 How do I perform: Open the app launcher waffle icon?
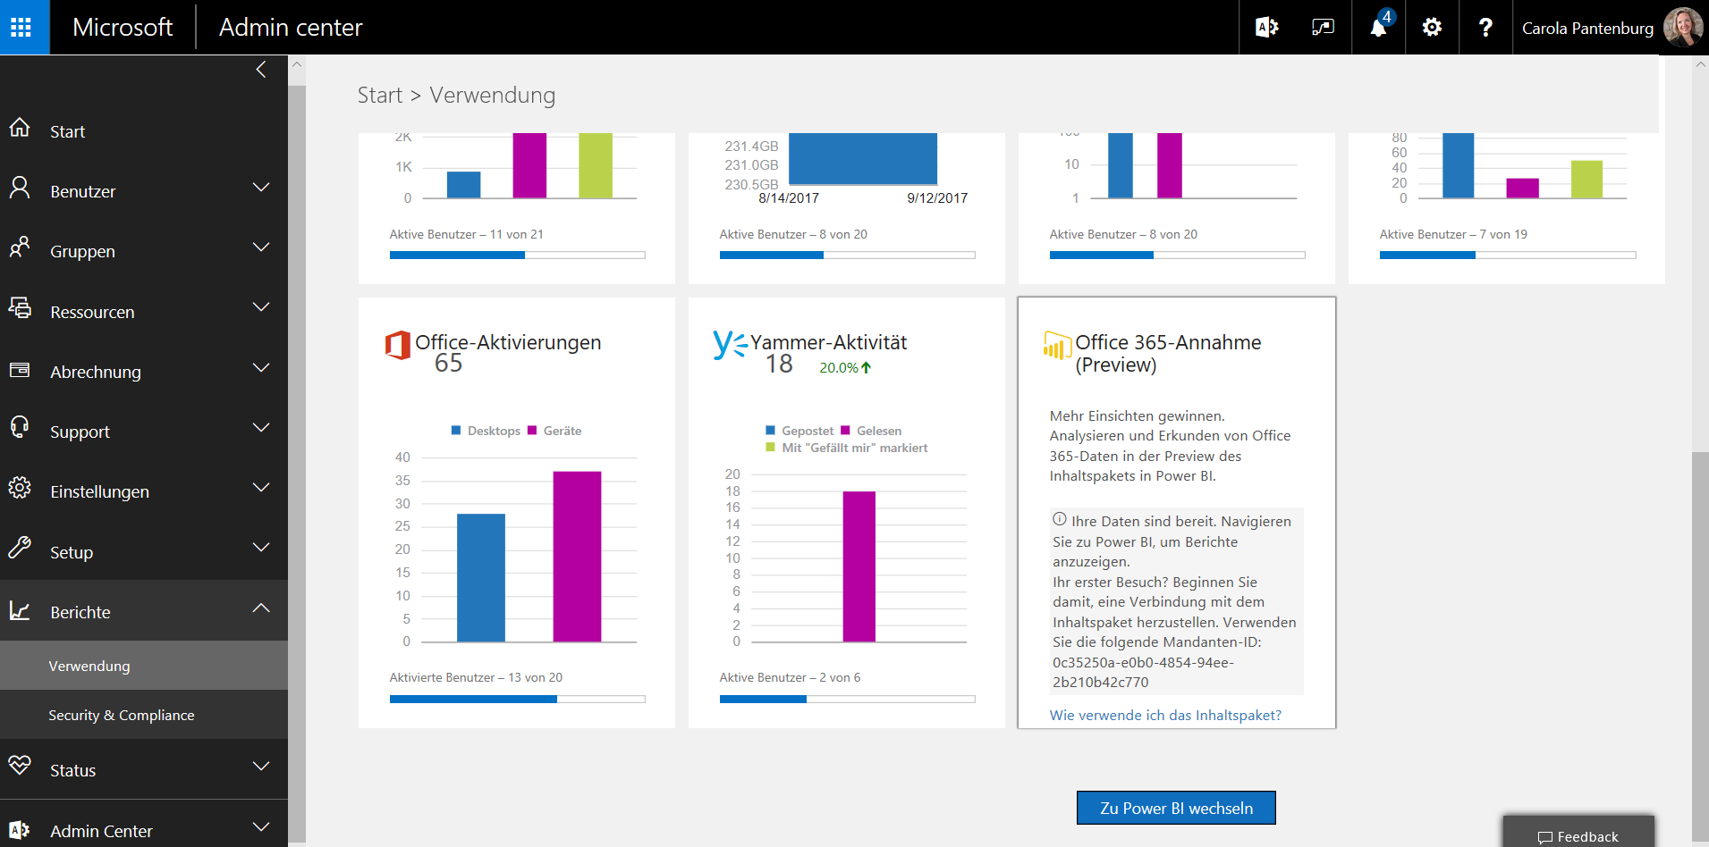[x=21, y=27]
